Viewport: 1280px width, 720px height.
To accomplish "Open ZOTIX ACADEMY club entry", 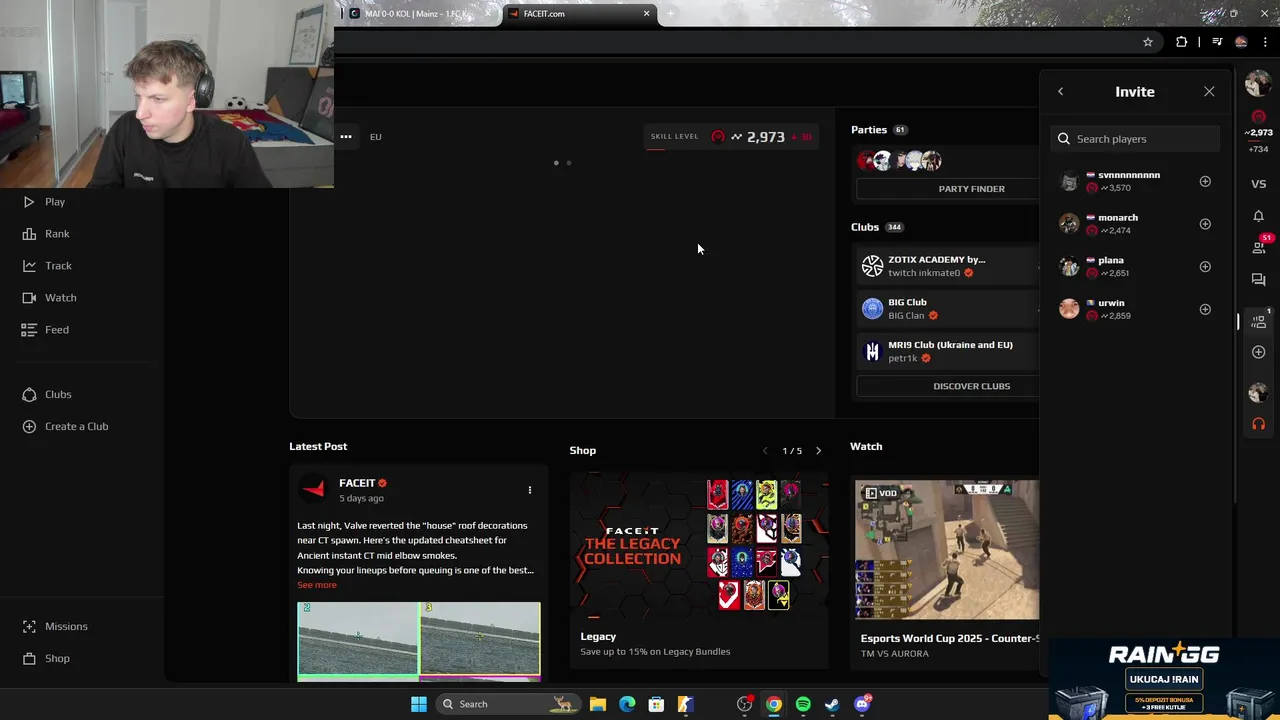I will tap(948, 266).
